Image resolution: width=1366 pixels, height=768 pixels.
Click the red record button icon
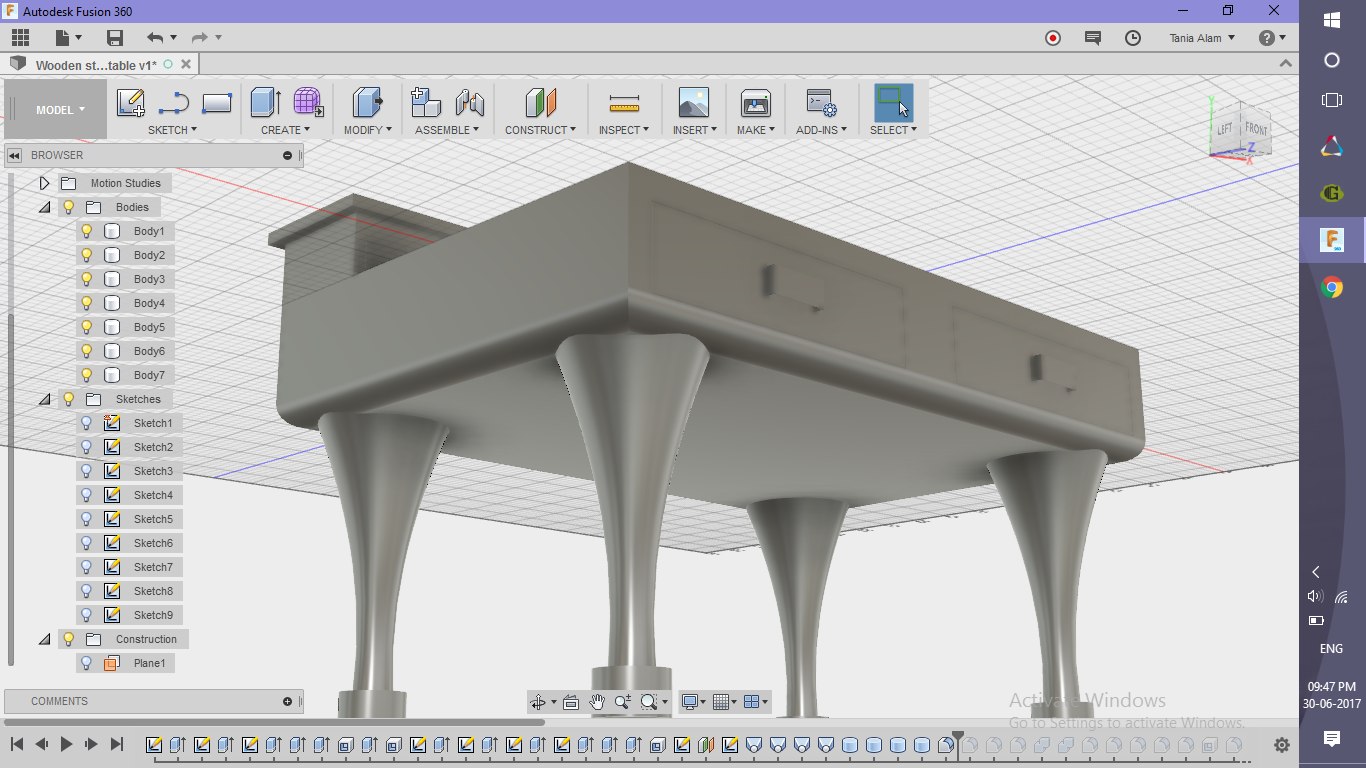click(x=1053, y=38)
